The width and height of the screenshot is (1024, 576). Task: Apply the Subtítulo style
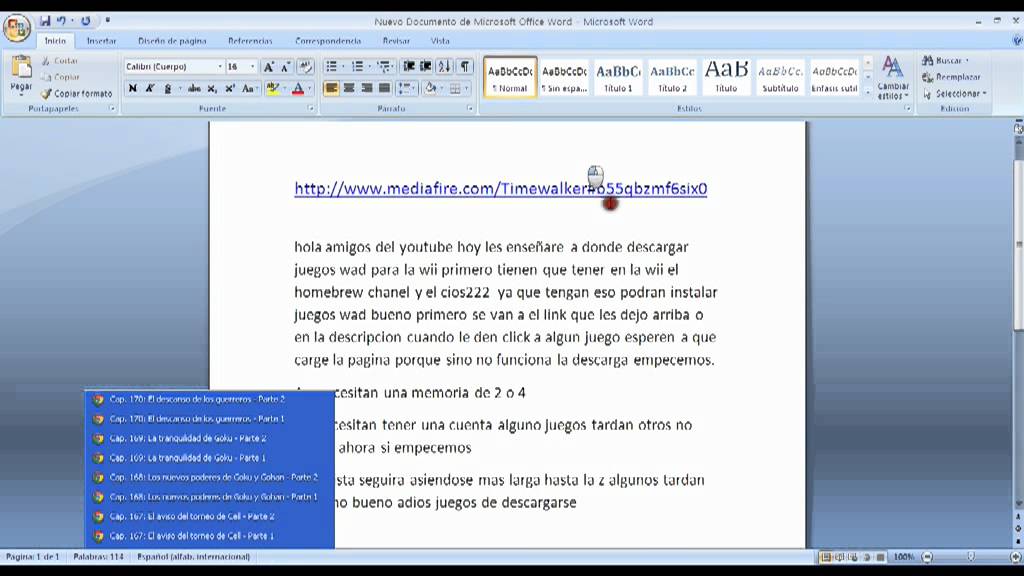pyautogui.click(x=780, y=77)
